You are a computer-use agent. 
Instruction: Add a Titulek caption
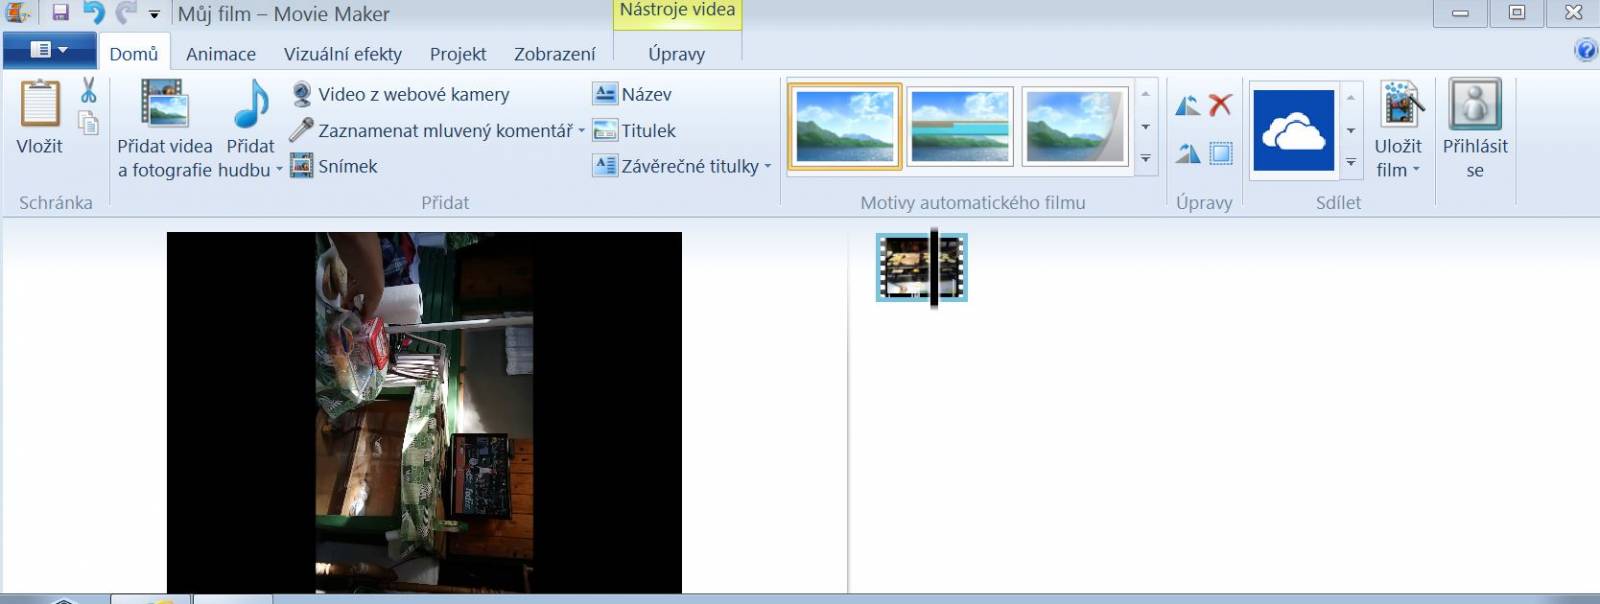coord(634,130)
